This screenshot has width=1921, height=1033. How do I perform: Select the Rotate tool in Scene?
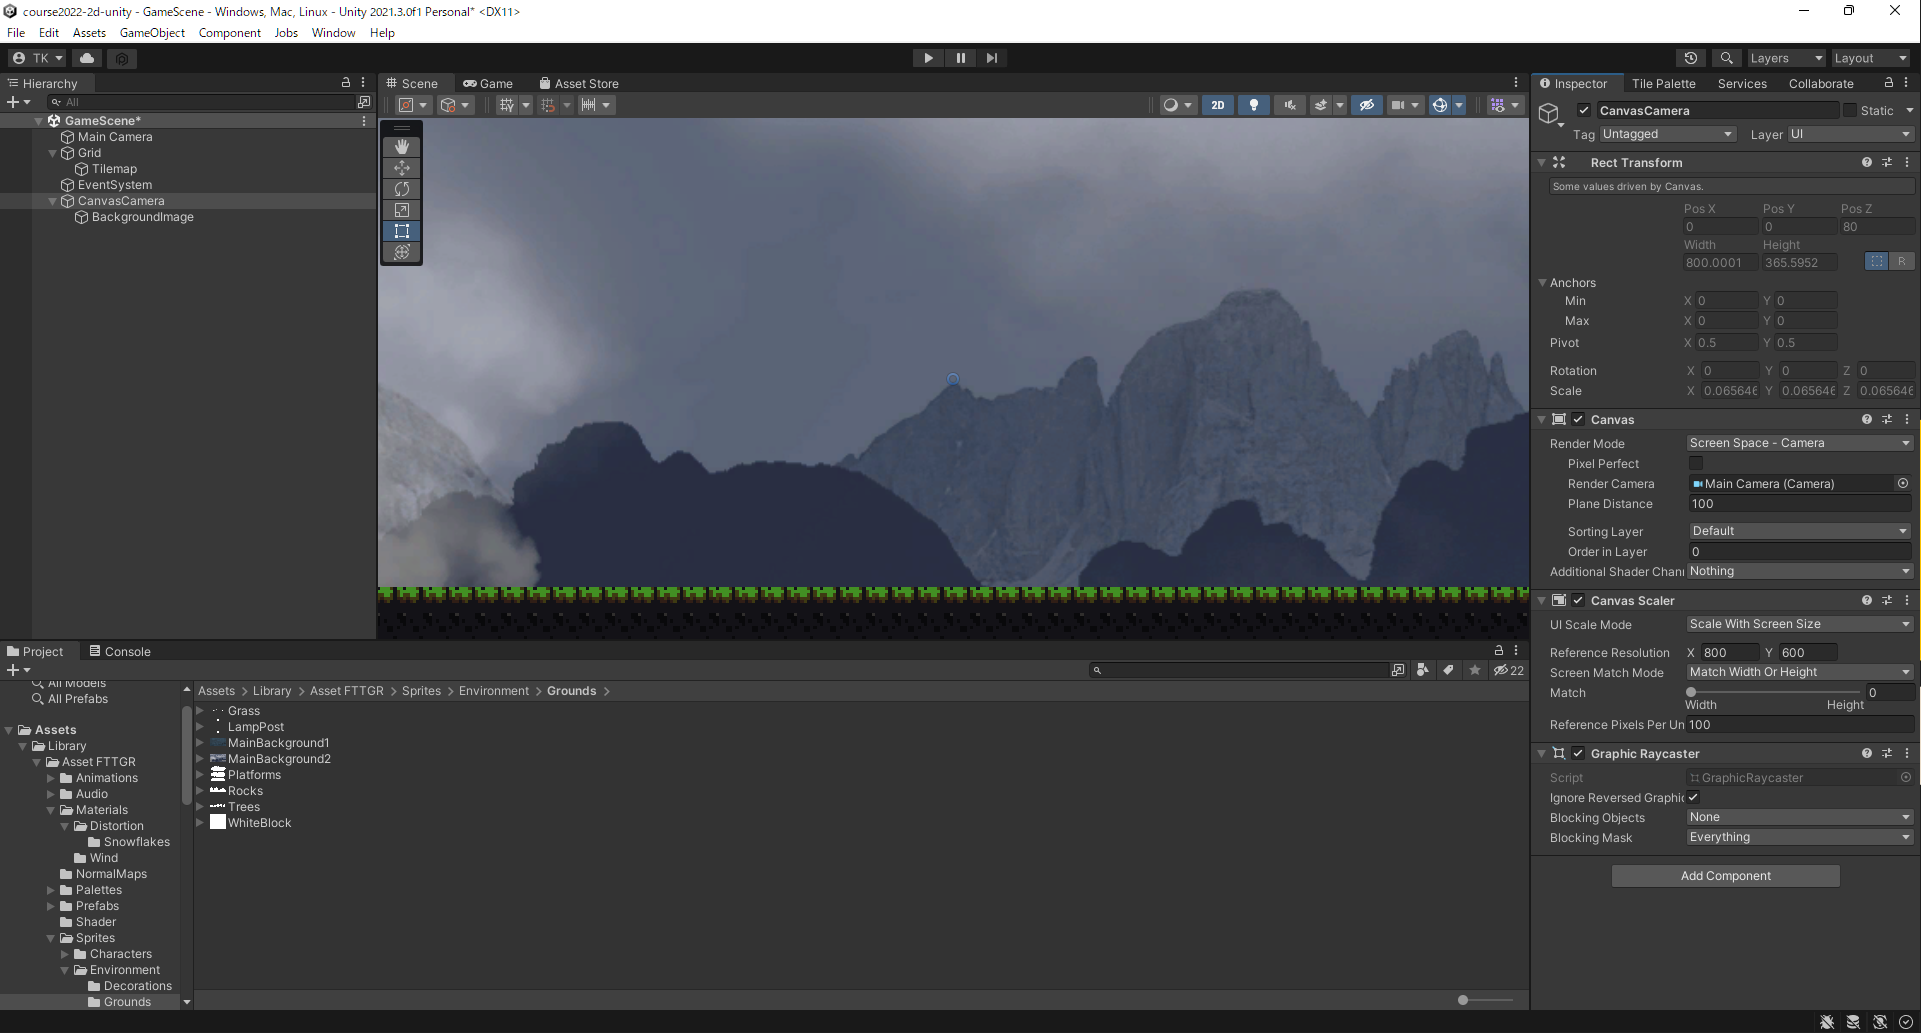(402, 189)
